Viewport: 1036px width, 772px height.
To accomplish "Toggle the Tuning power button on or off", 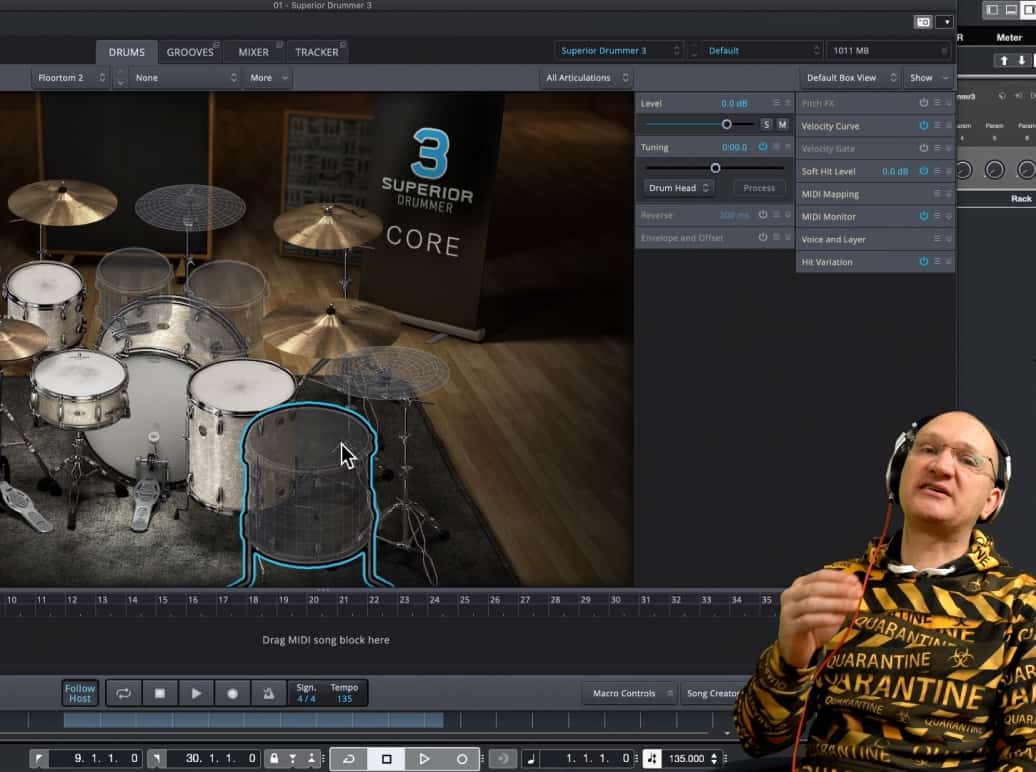I will 764,146.
